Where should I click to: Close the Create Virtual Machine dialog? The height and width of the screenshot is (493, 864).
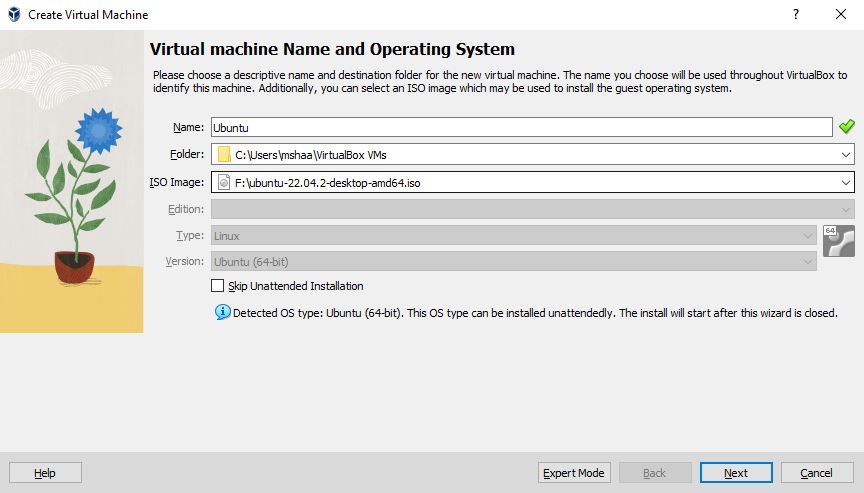click(x=841, y=14)
